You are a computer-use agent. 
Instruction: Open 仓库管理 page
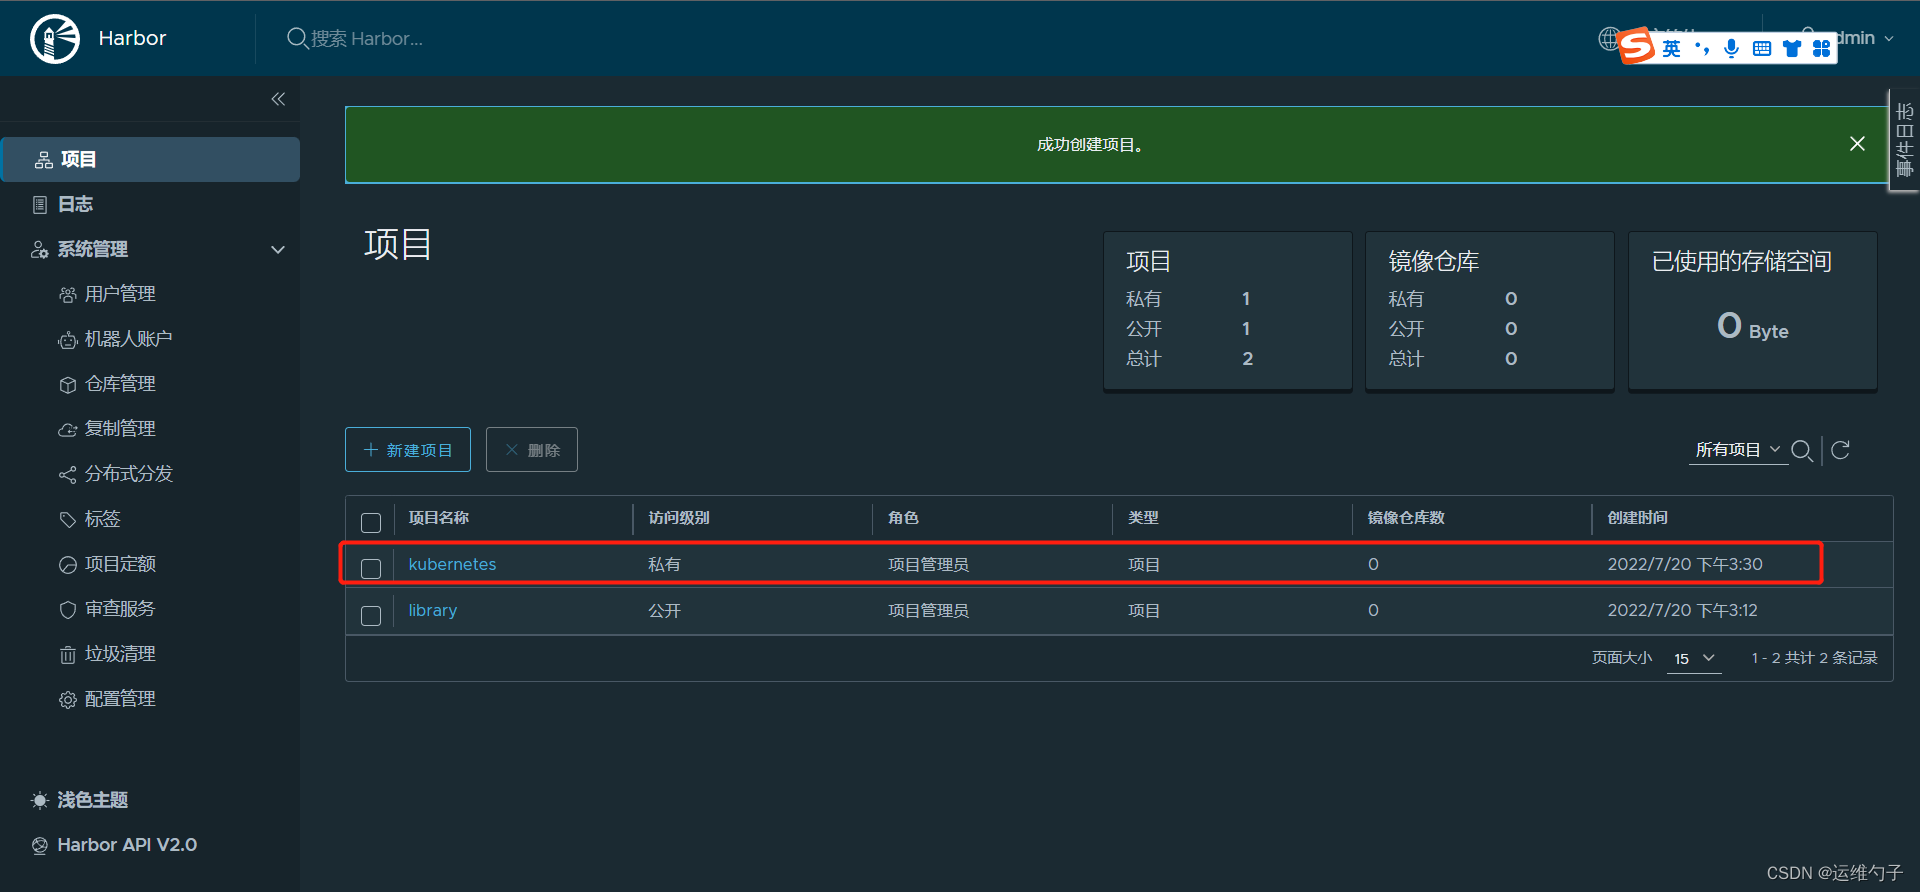coord(120,384)
